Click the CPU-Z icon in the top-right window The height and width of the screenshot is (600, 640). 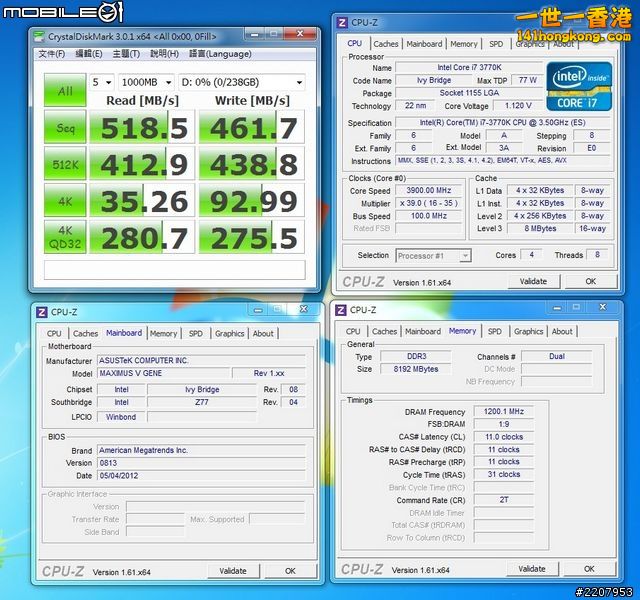342,22
